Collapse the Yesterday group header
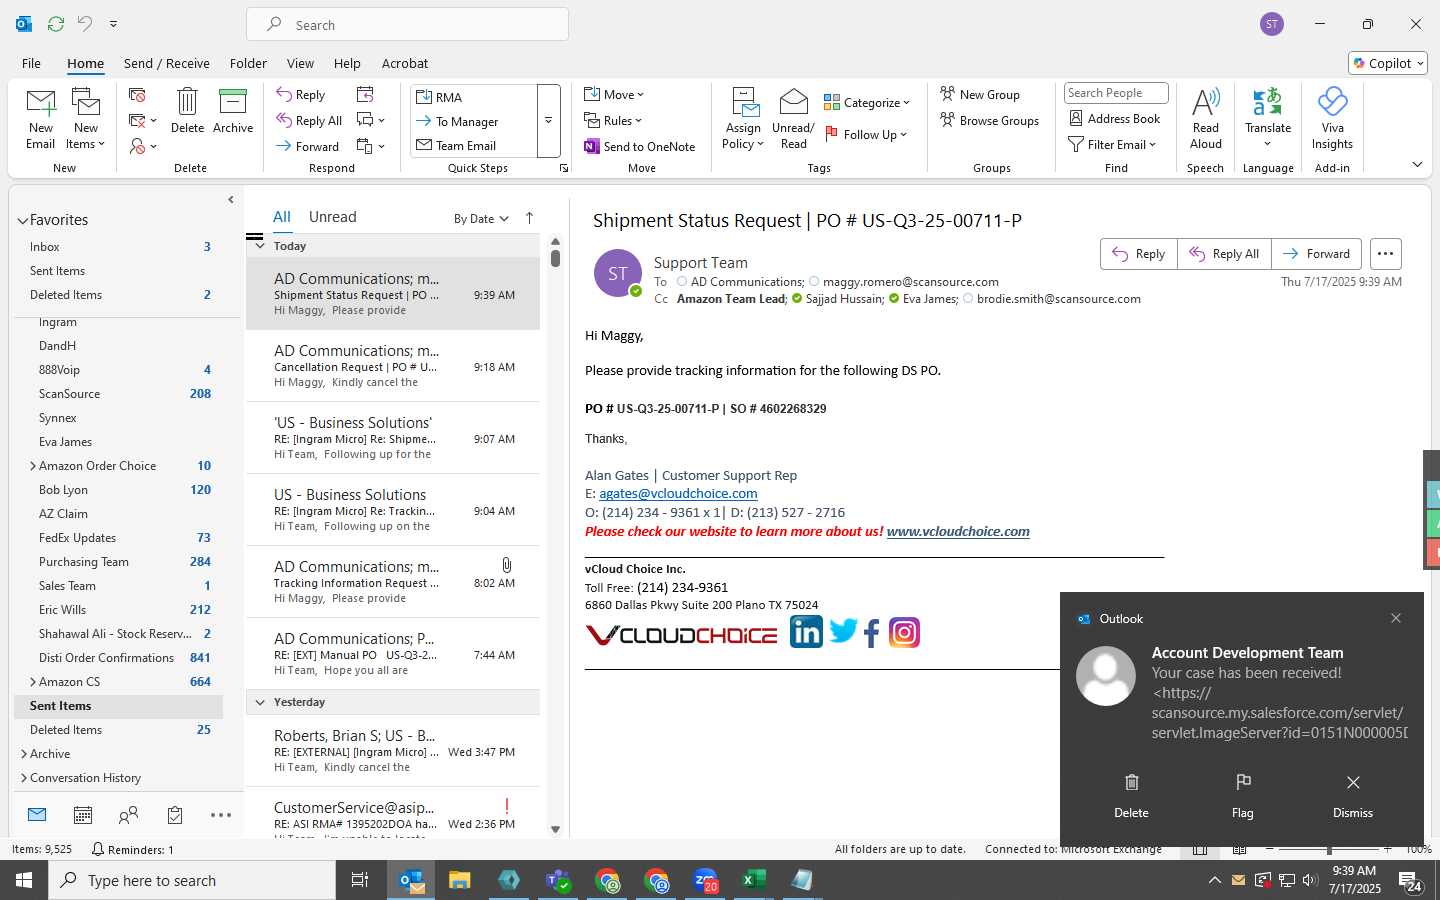 coord(260,702)
